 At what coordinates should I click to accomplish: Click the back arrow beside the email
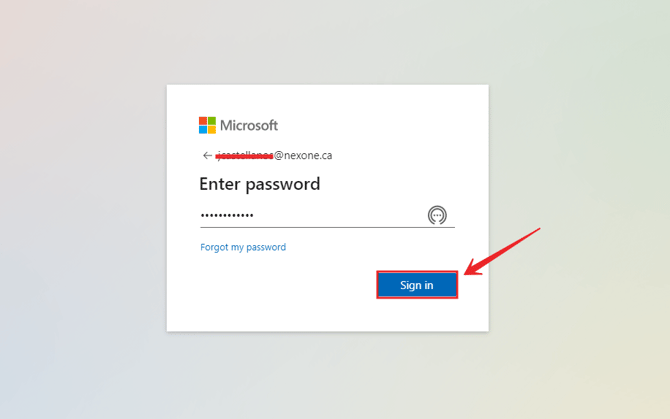206,156
